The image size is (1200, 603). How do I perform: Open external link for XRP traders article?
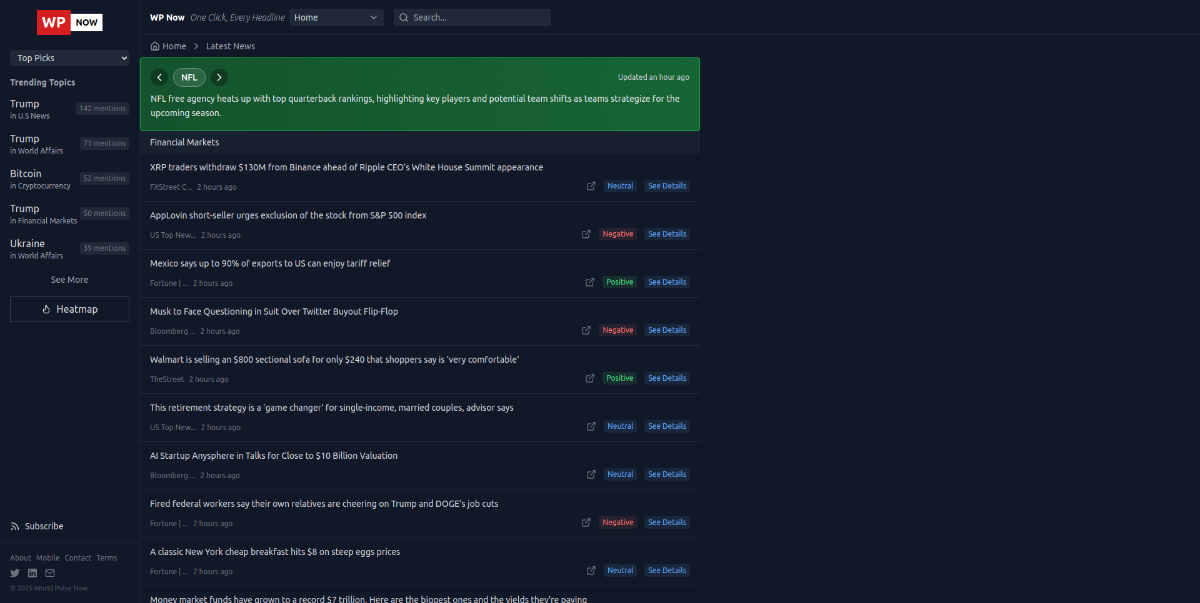pos(591,186)
